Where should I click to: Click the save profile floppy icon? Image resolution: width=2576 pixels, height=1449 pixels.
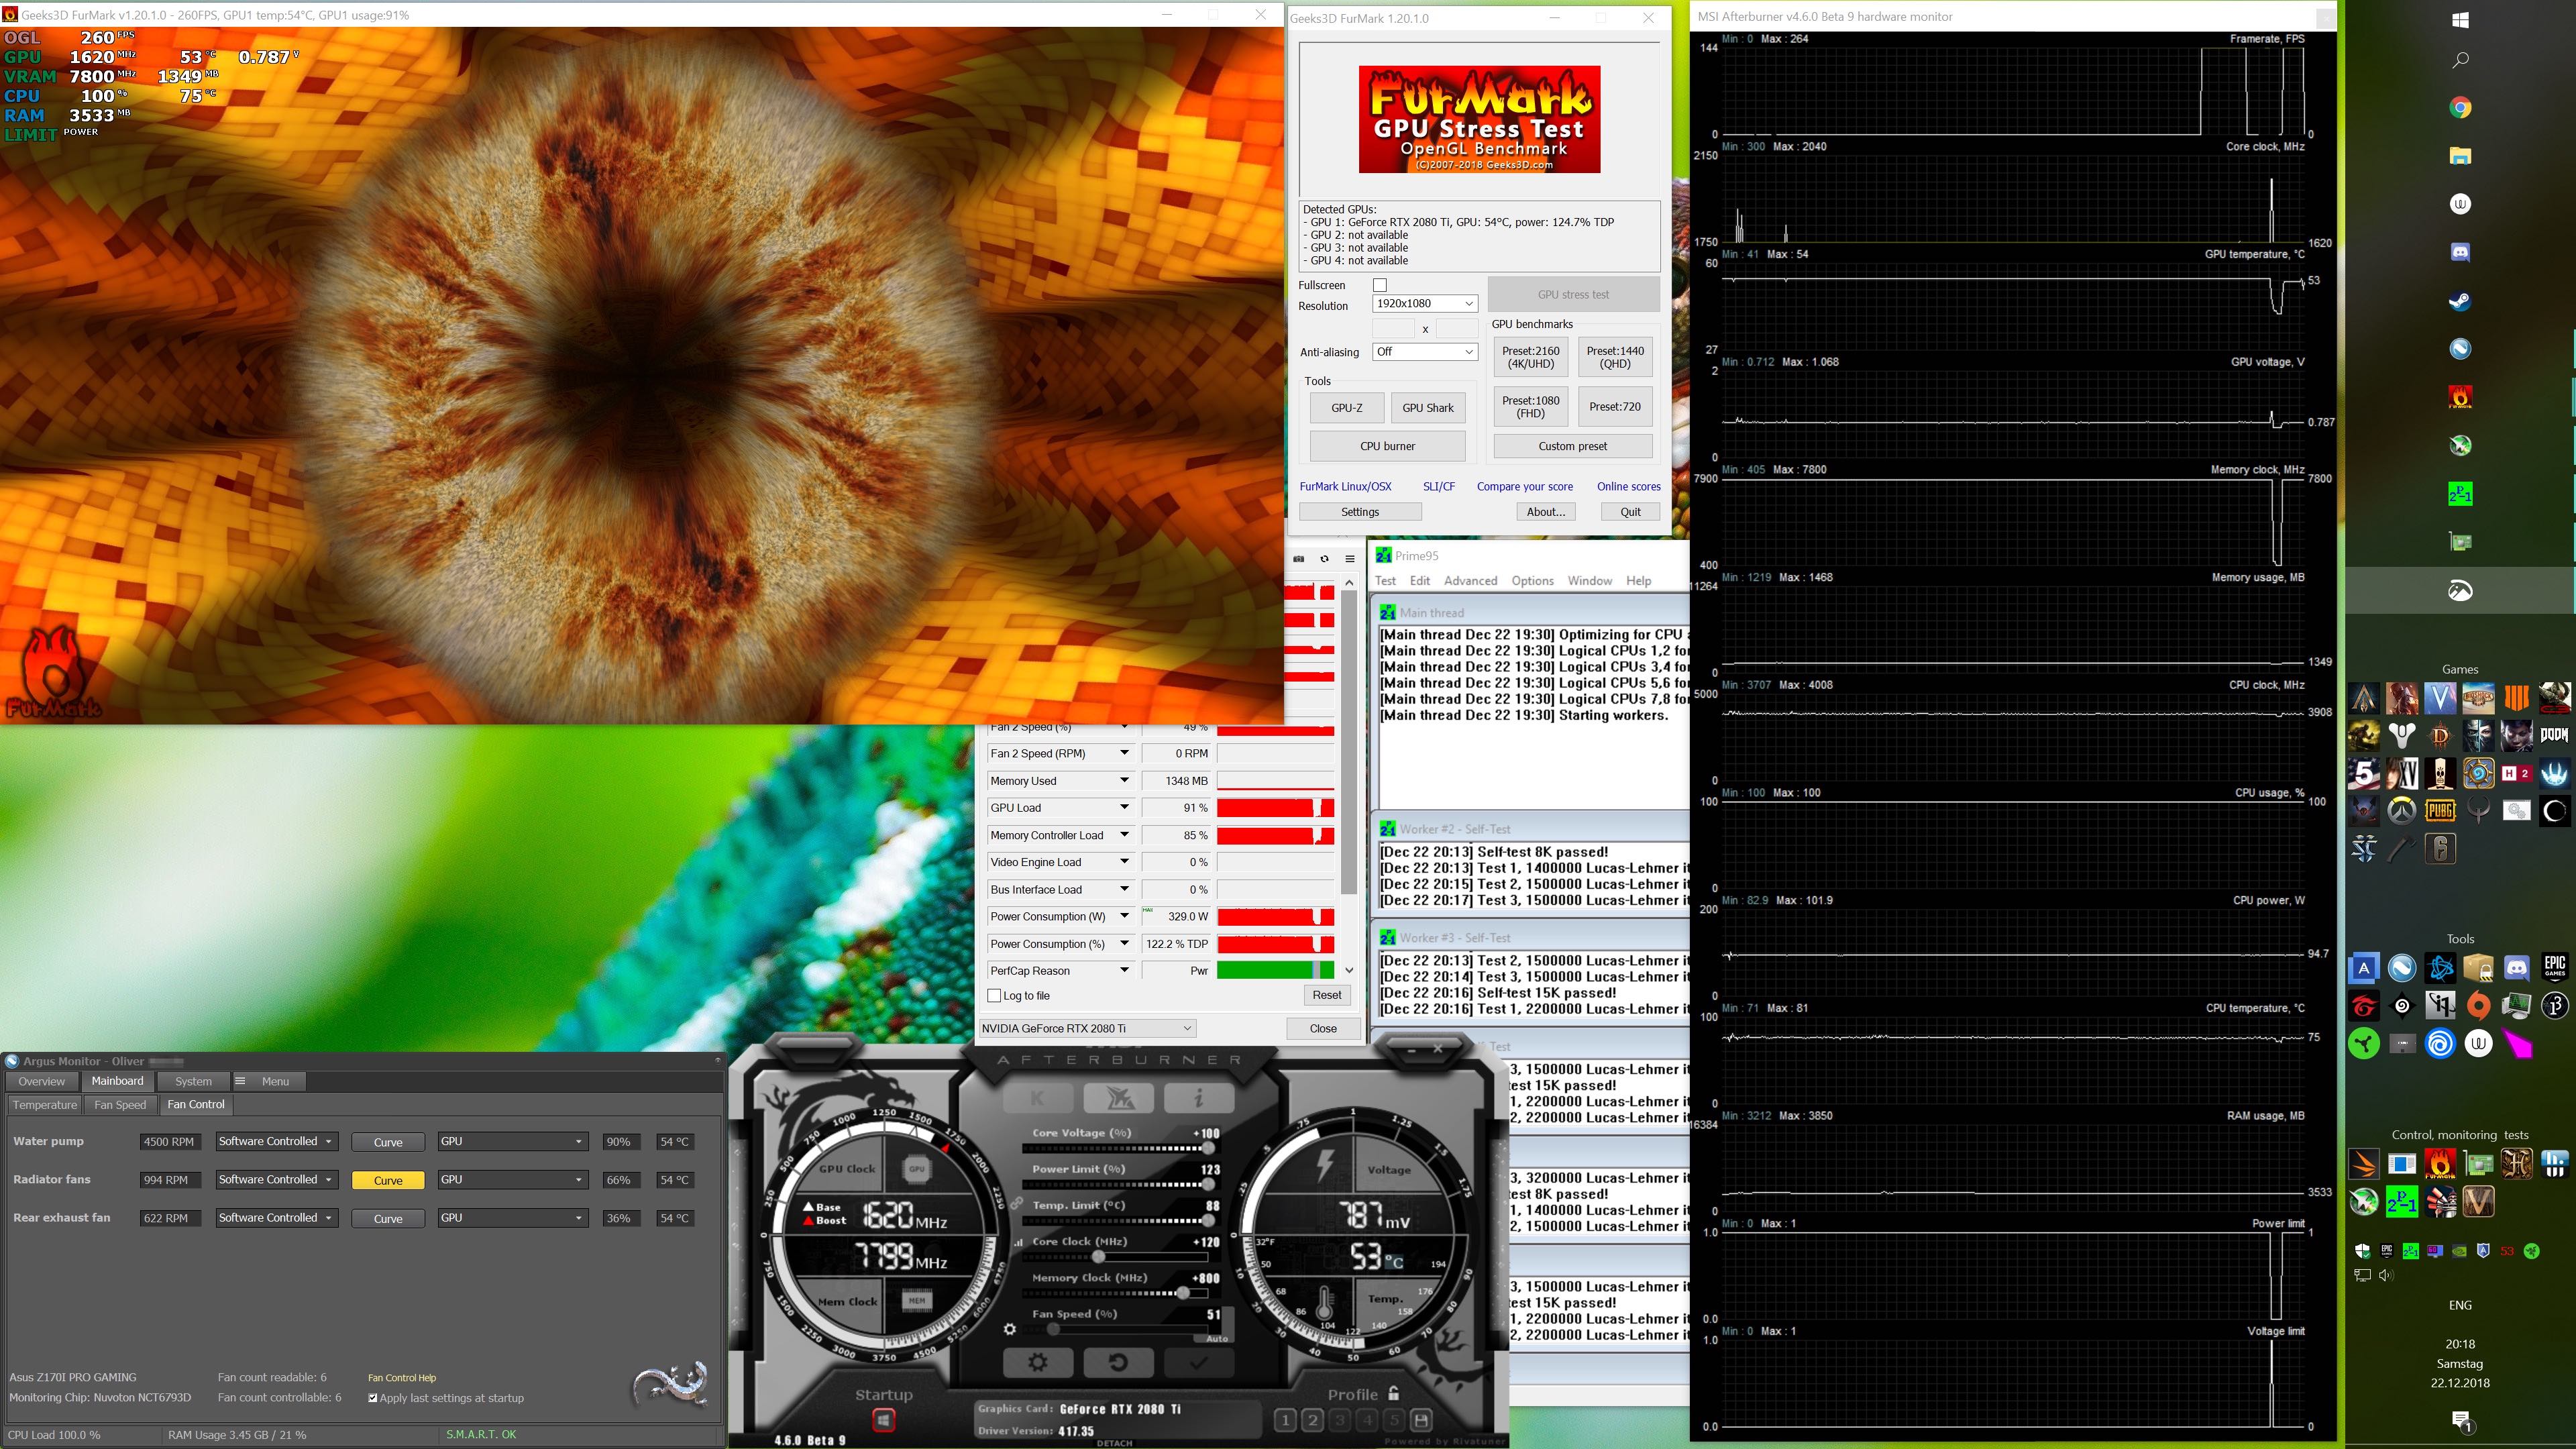tap(1420, 1419)
